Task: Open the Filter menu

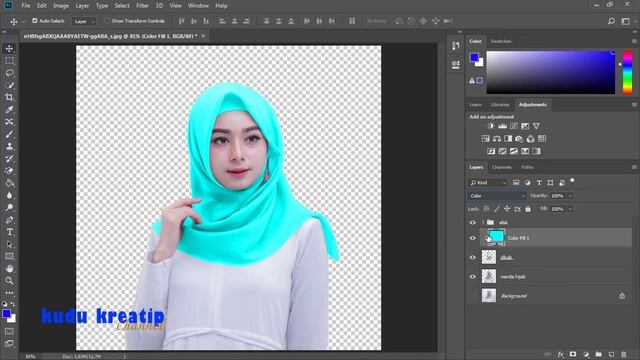Action: (142, 6)
